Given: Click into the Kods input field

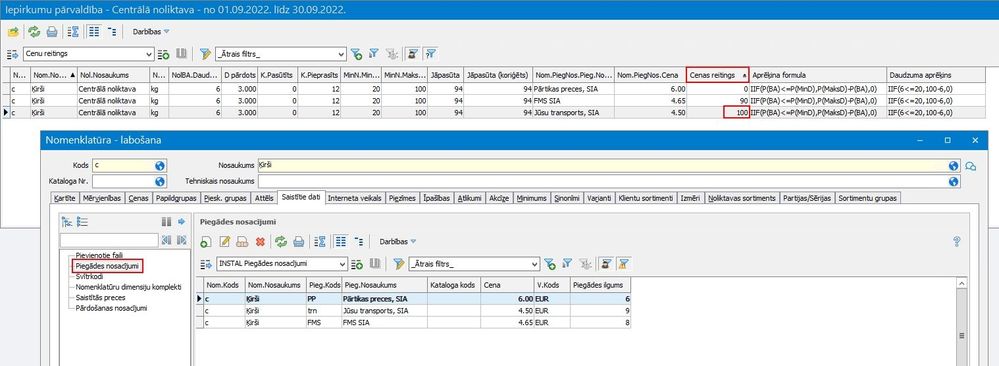Looking at the screenshot, I should point(123,166).
